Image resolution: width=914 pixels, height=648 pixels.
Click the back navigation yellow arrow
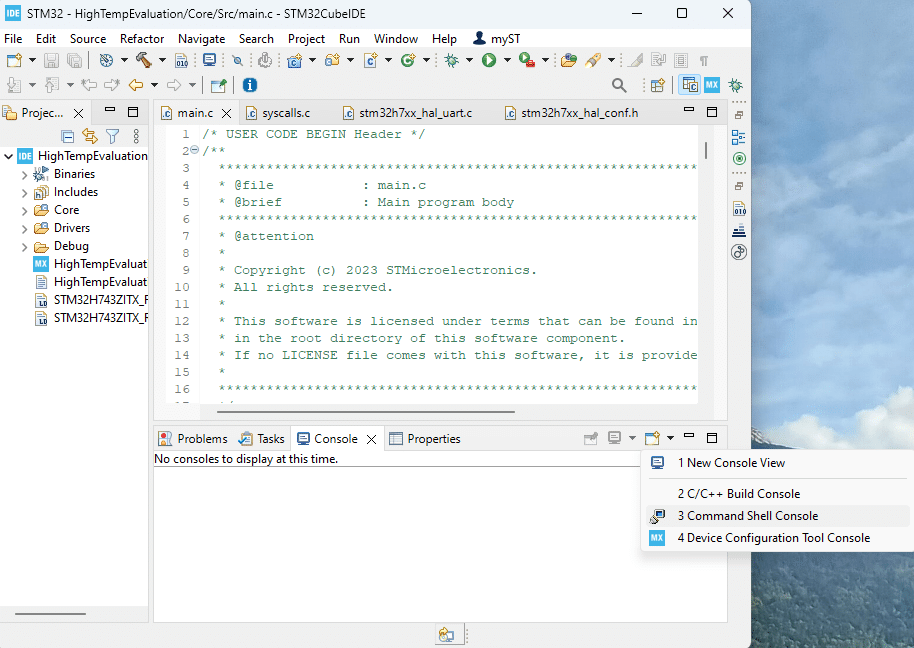(x=136, y=85)
